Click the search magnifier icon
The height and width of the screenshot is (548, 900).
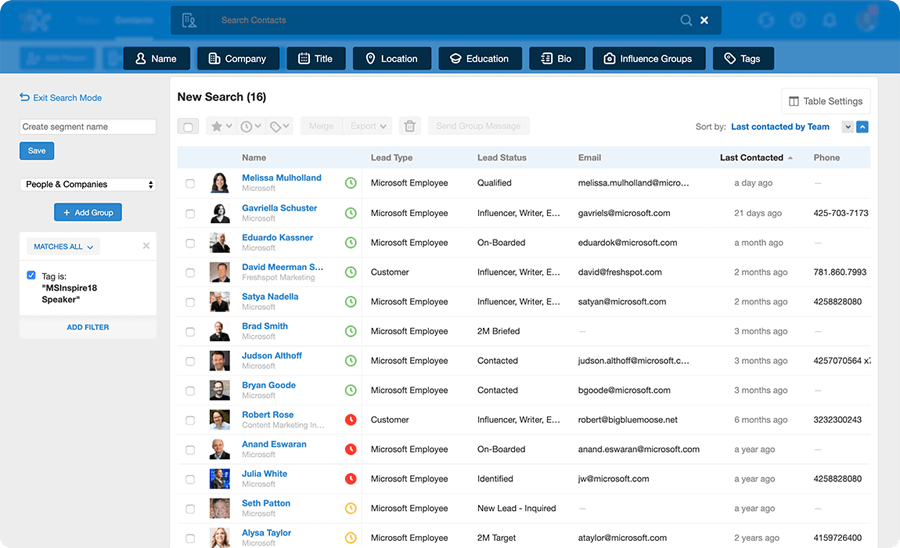click(x=686, y=20)
